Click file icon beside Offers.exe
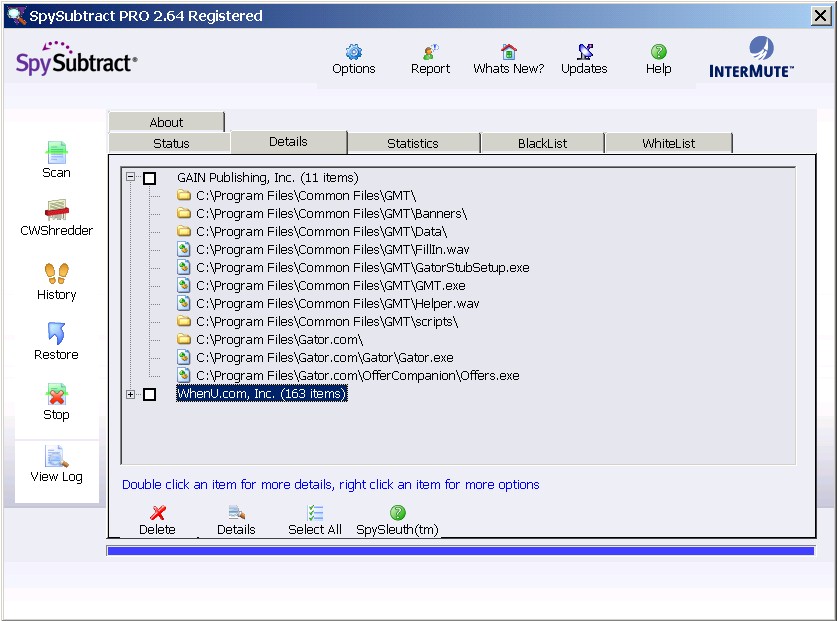The image size is (838, 621). (x=184, y=375)
